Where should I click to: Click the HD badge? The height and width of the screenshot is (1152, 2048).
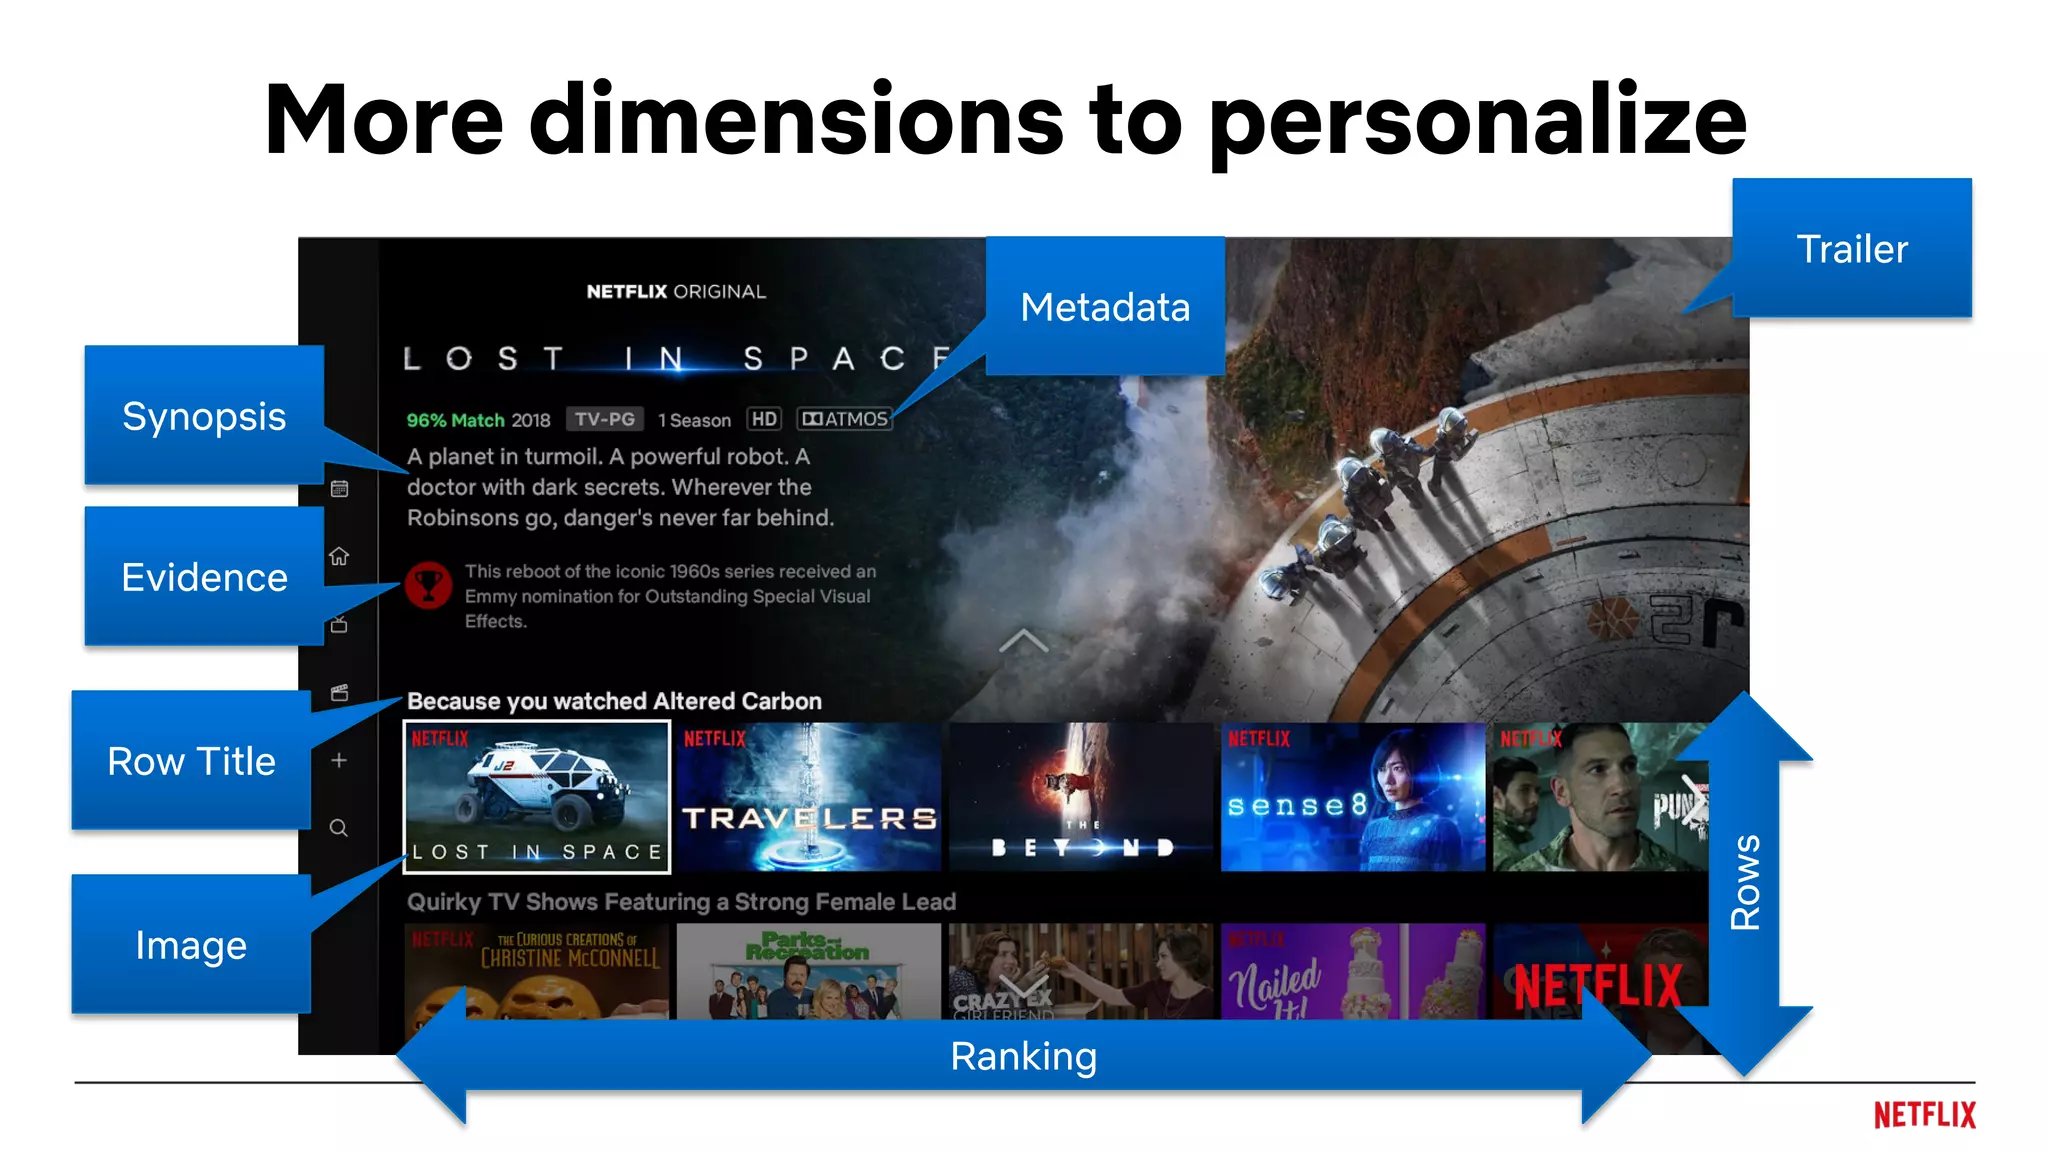(764, 419)
